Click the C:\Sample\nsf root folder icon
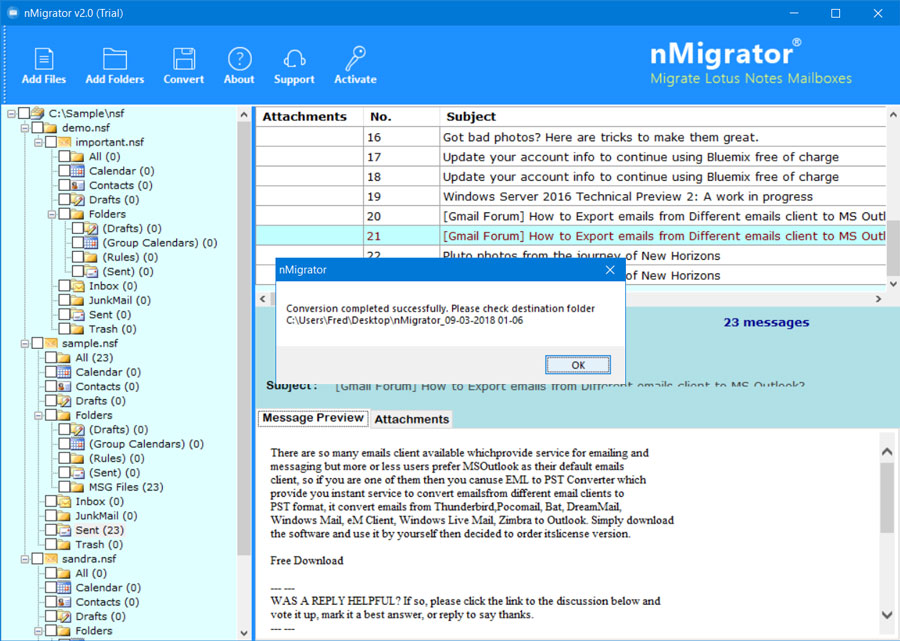Image resolution: width=900 pixels, height=641 pixels. (x=38, y=113)
